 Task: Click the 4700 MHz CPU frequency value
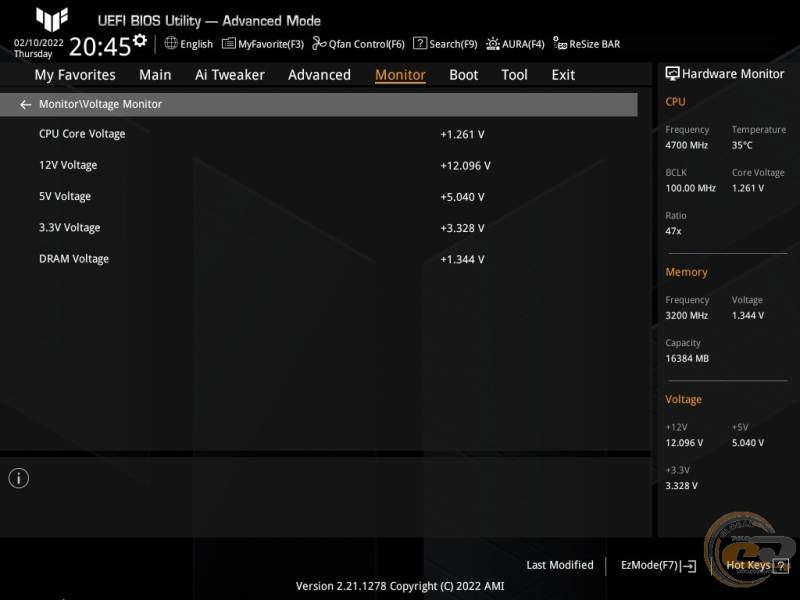pos(686,145)
